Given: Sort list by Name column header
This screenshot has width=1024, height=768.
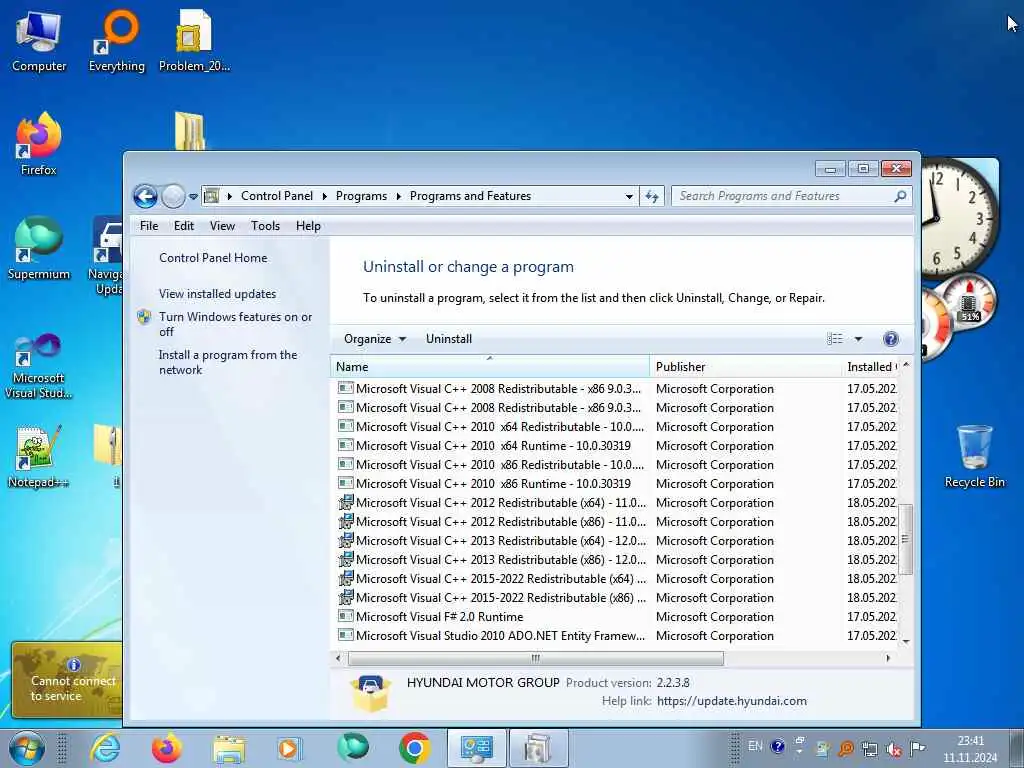Looking at the screenshot, I should pyautogui.click(x=490, y=367).
